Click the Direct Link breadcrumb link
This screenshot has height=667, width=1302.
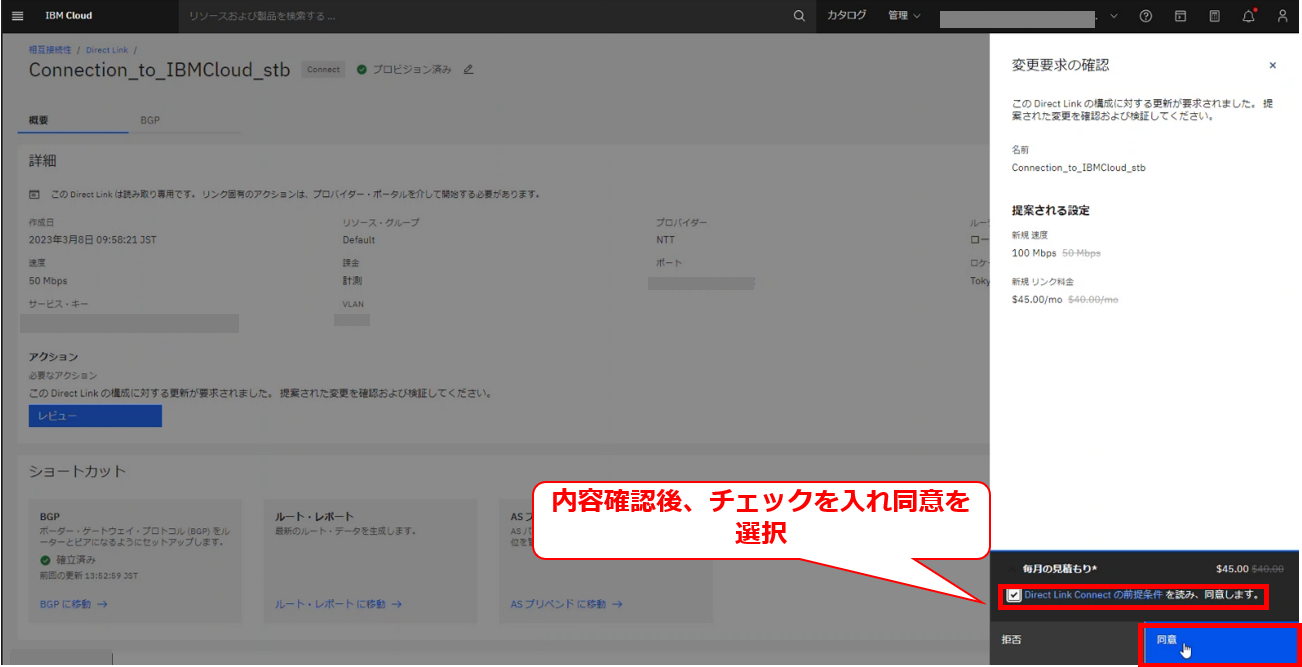pos(106,49)
